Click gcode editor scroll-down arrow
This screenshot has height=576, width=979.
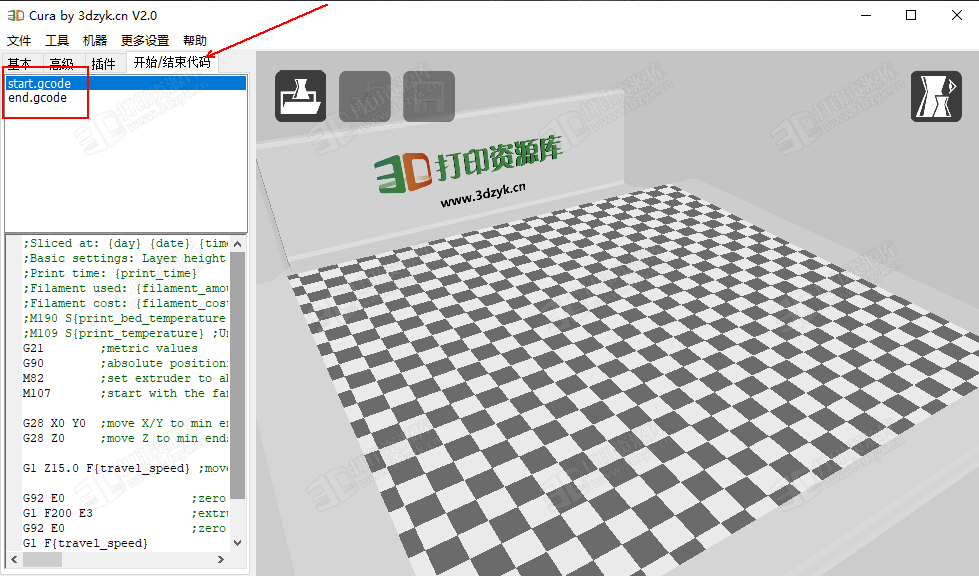click(238, 542)
